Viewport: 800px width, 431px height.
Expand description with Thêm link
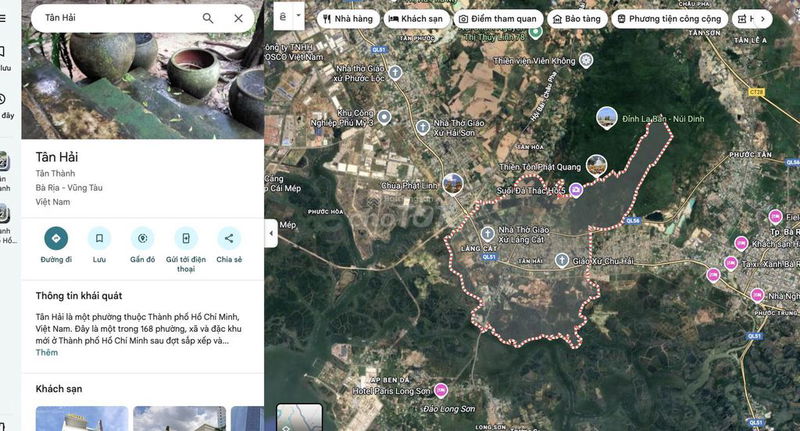click(x=46, y=352)
